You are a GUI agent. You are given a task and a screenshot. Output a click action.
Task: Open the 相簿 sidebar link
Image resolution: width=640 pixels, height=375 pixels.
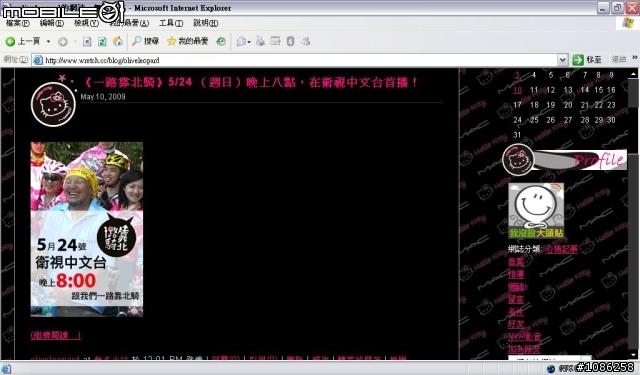point(516,274)
